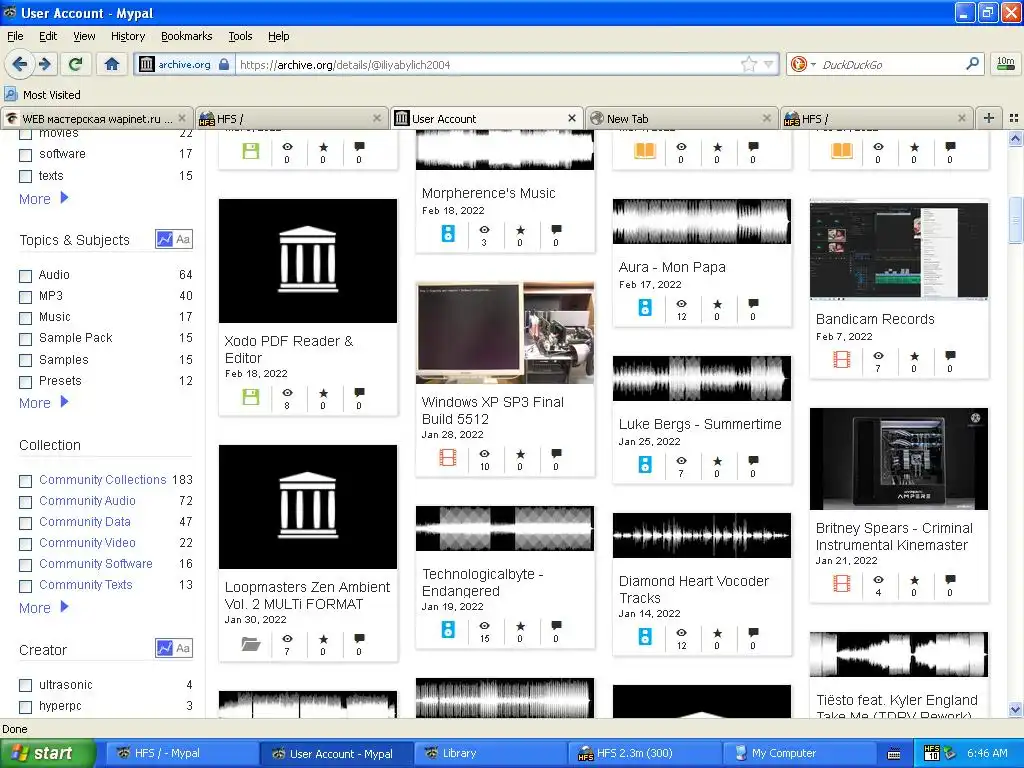Click the 10m extension icon in toolbar

1006,64
